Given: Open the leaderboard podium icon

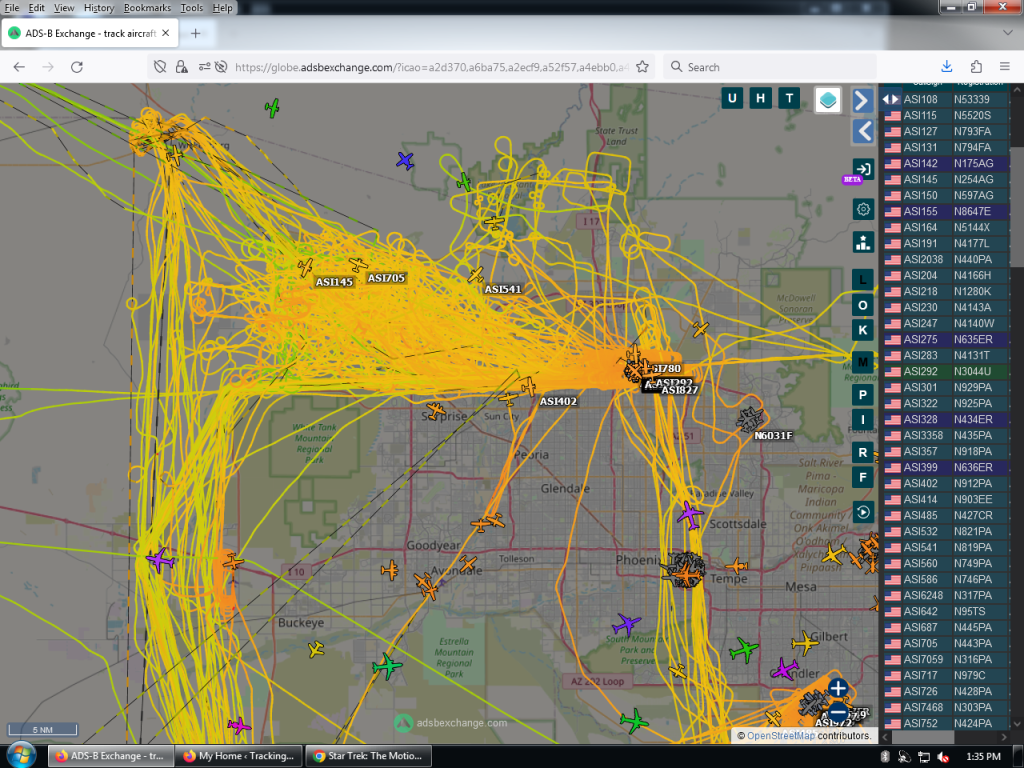Looking at the screenshot, I should 863,242.
